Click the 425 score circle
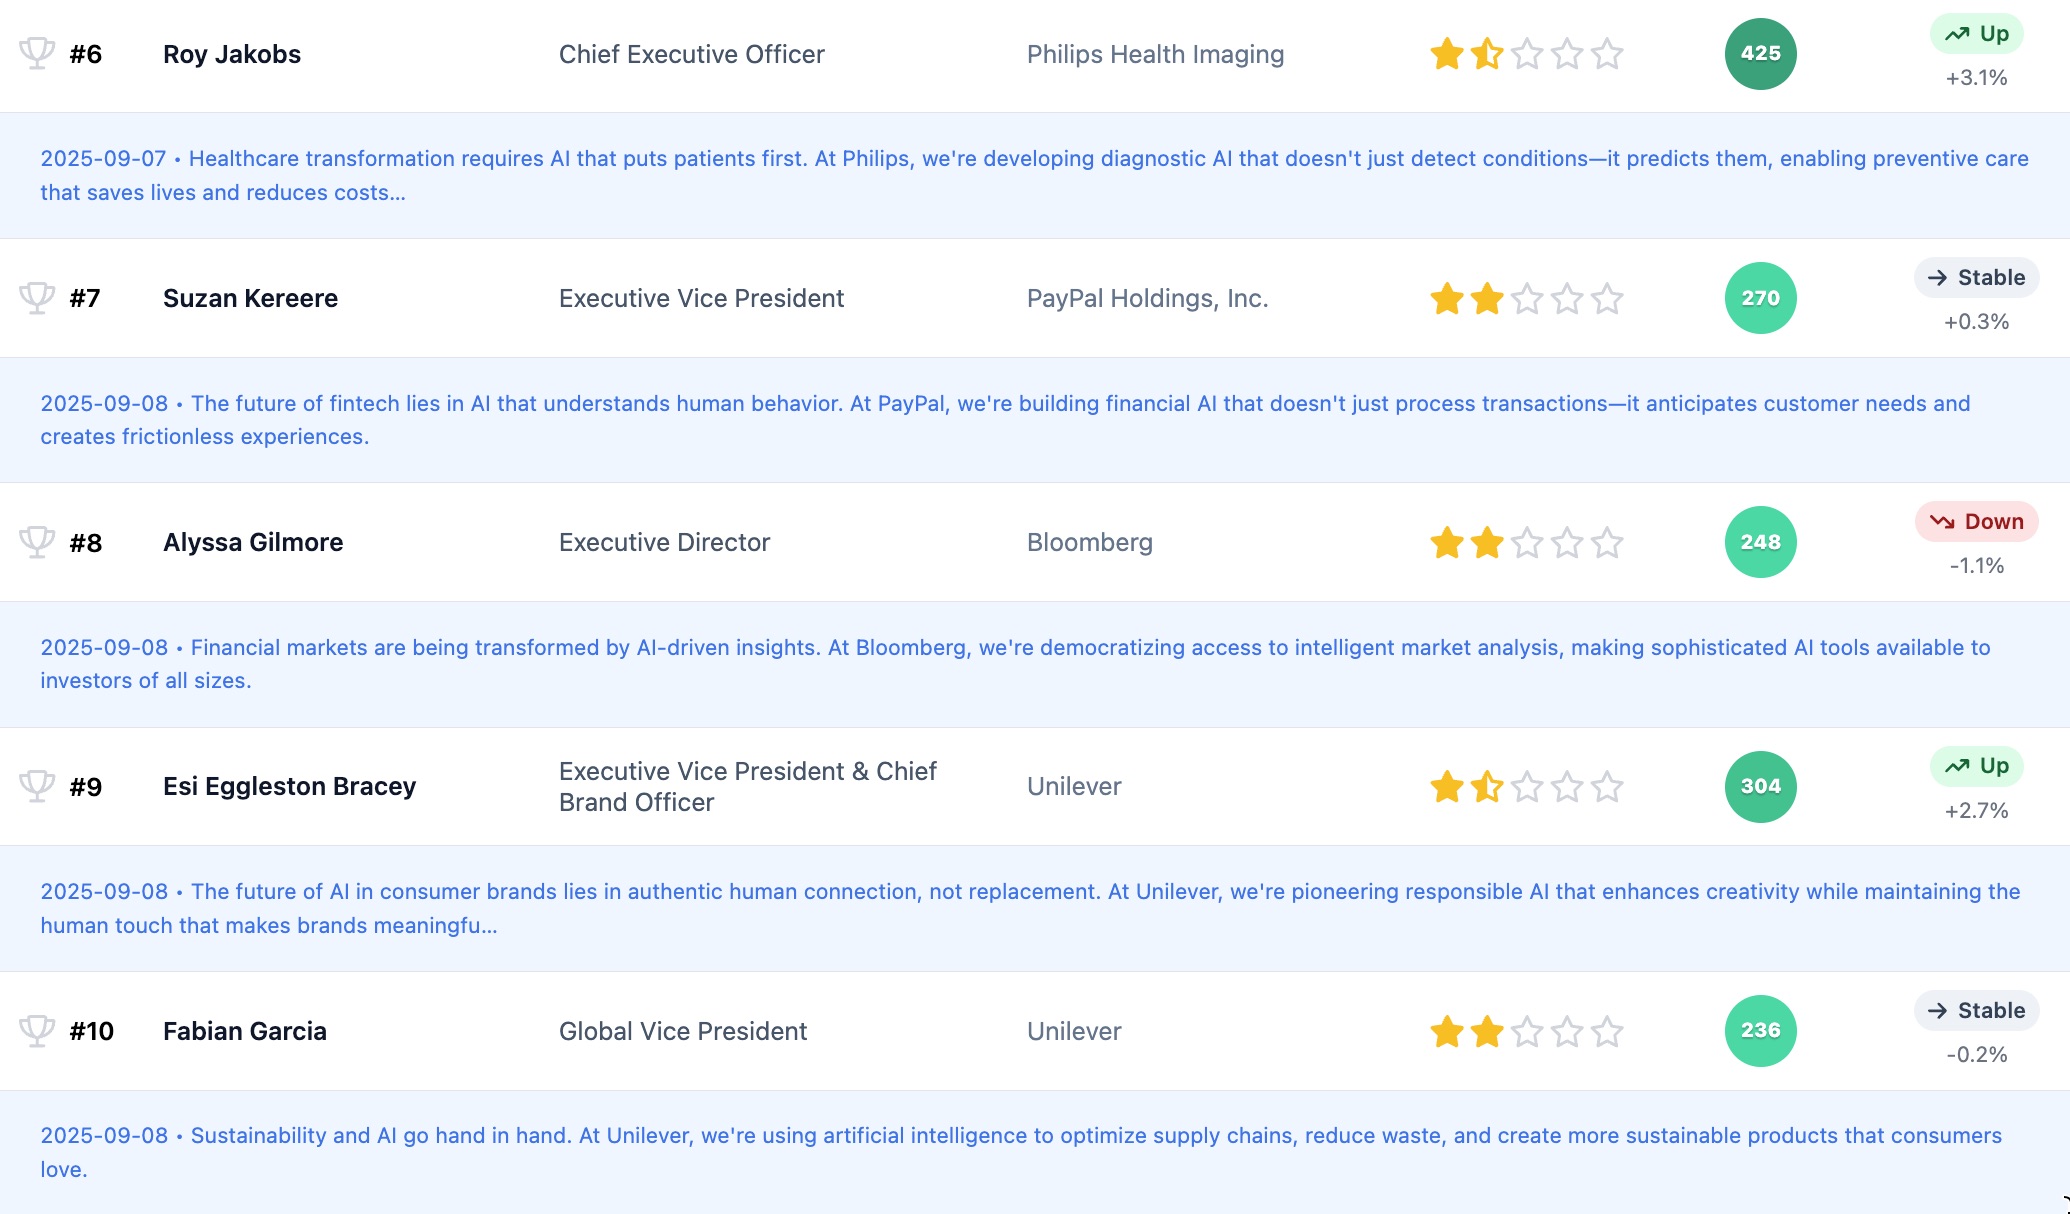The height and width of the screenshot is (1214, 2070). (1760, 54)
